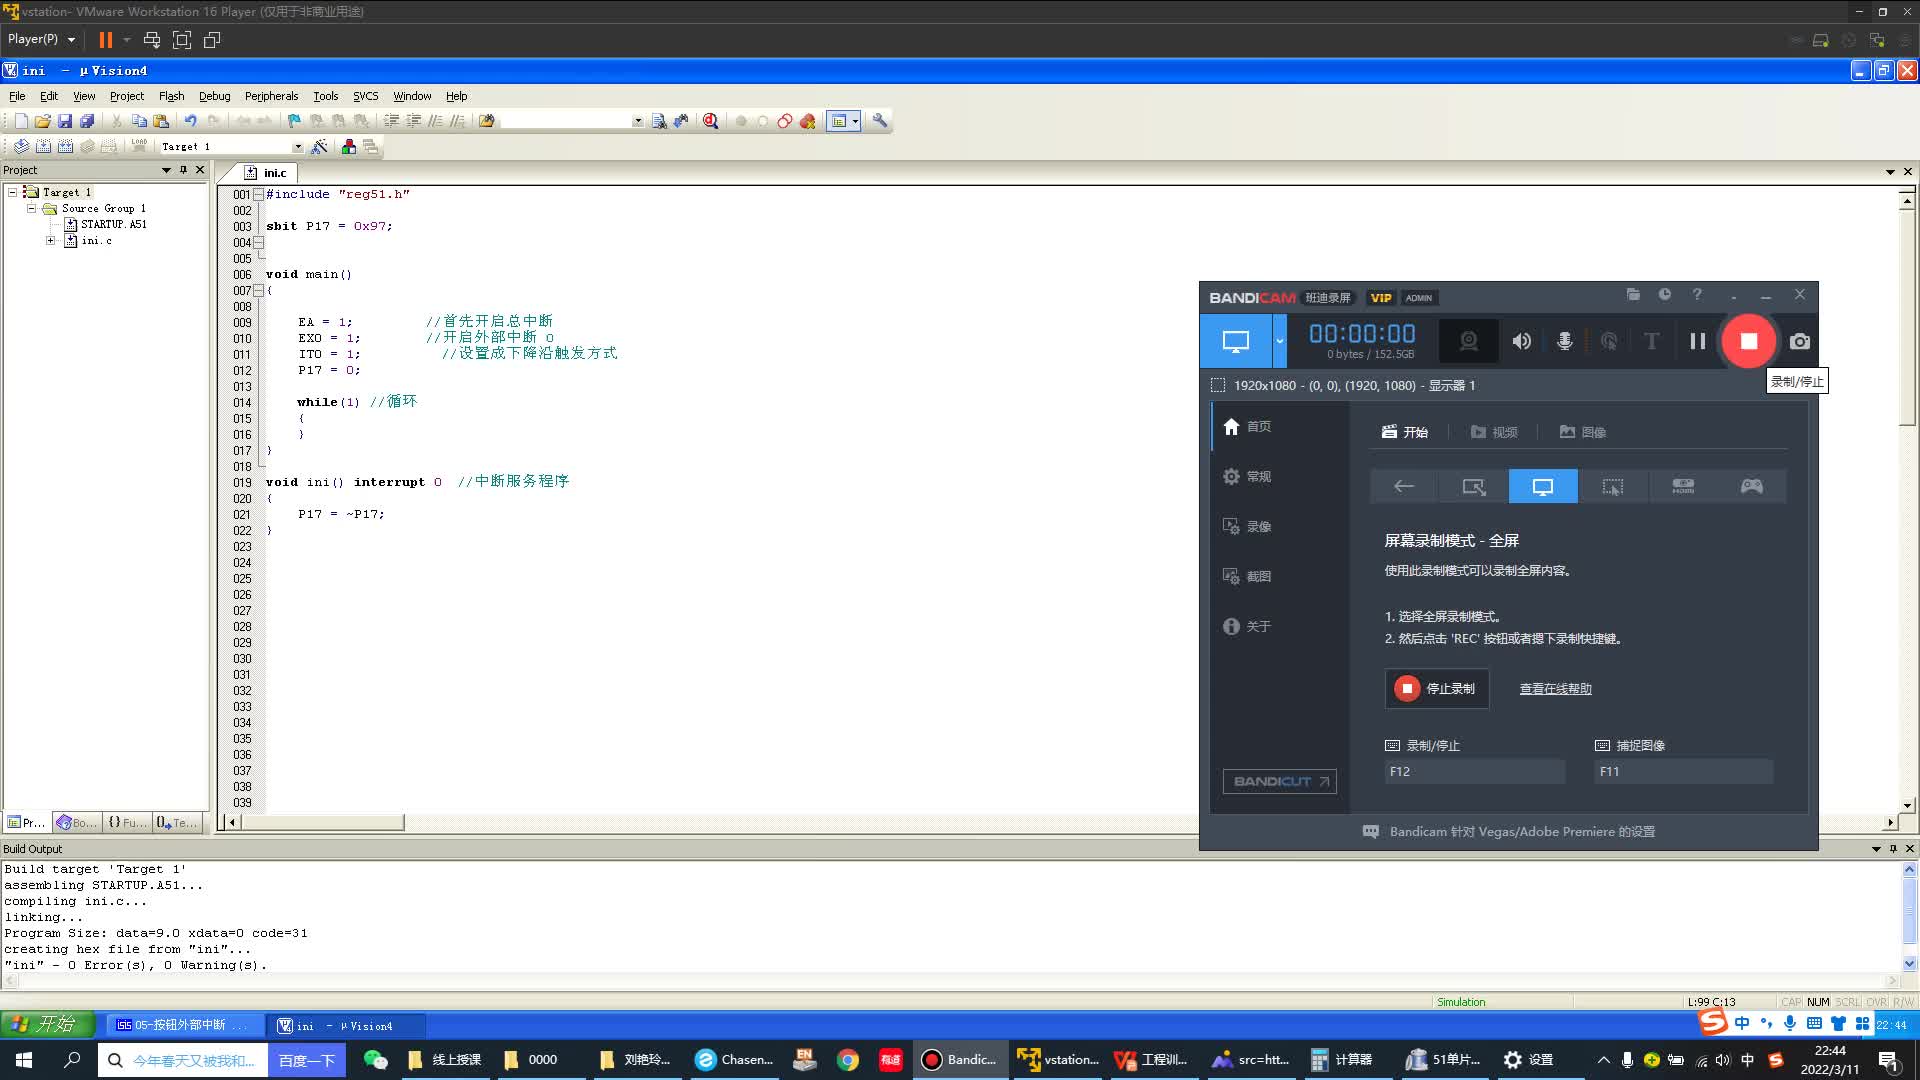This screenshot has height=1080, width=1920.
Task: Toggle Bandicam speaker sound recording
Action: [x=1521, y=341]
